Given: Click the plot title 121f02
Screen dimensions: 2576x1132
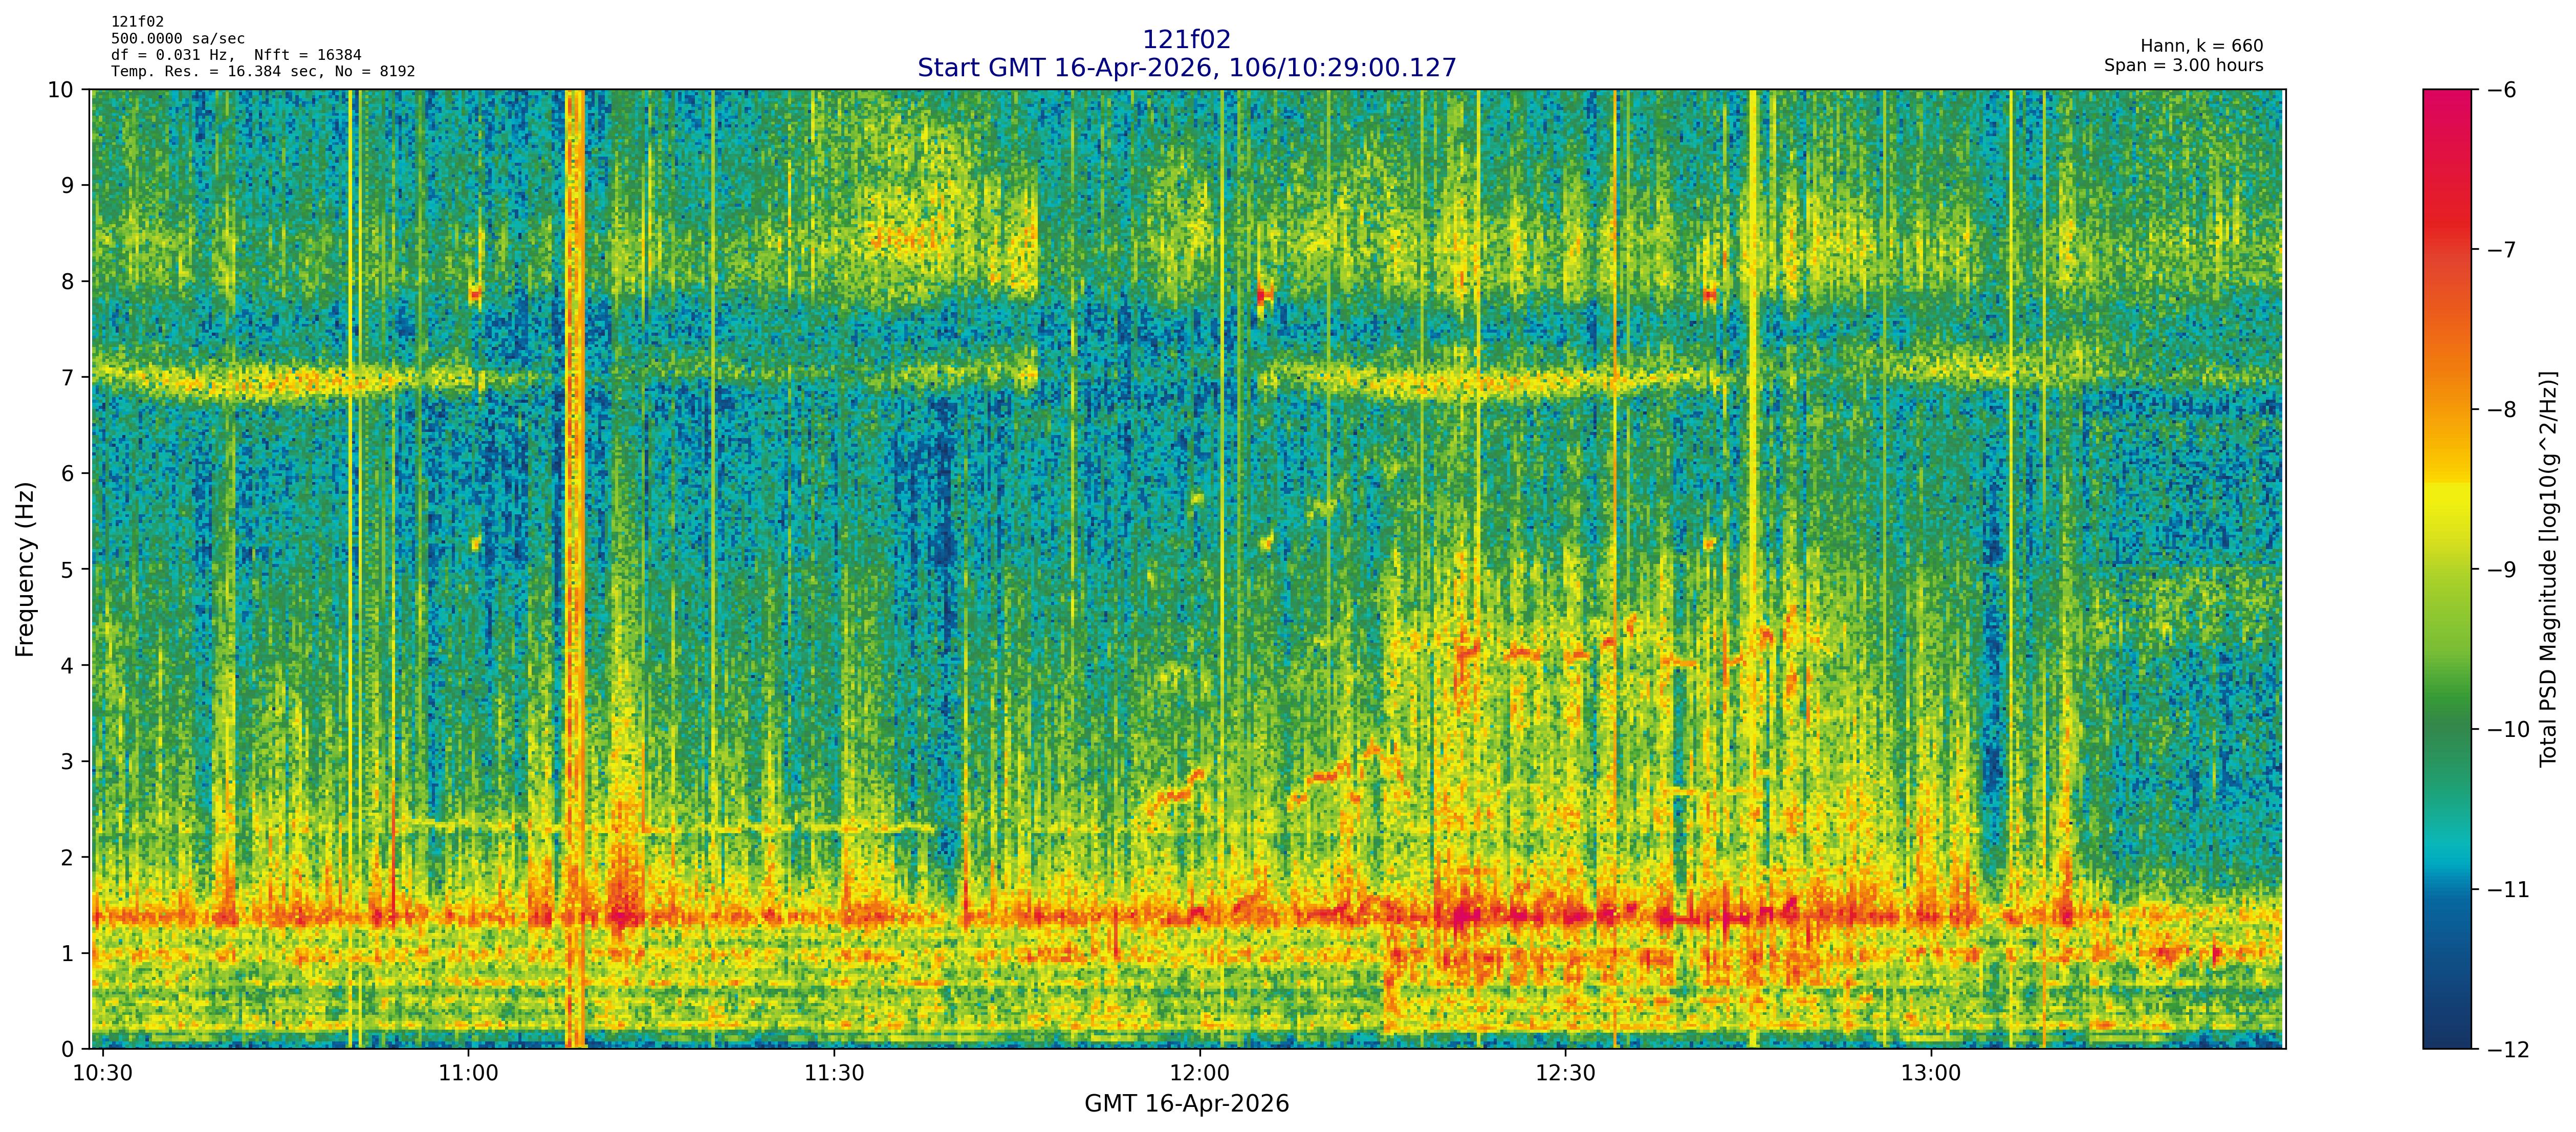Looking at the screenshot, I should pos(1186,40).
